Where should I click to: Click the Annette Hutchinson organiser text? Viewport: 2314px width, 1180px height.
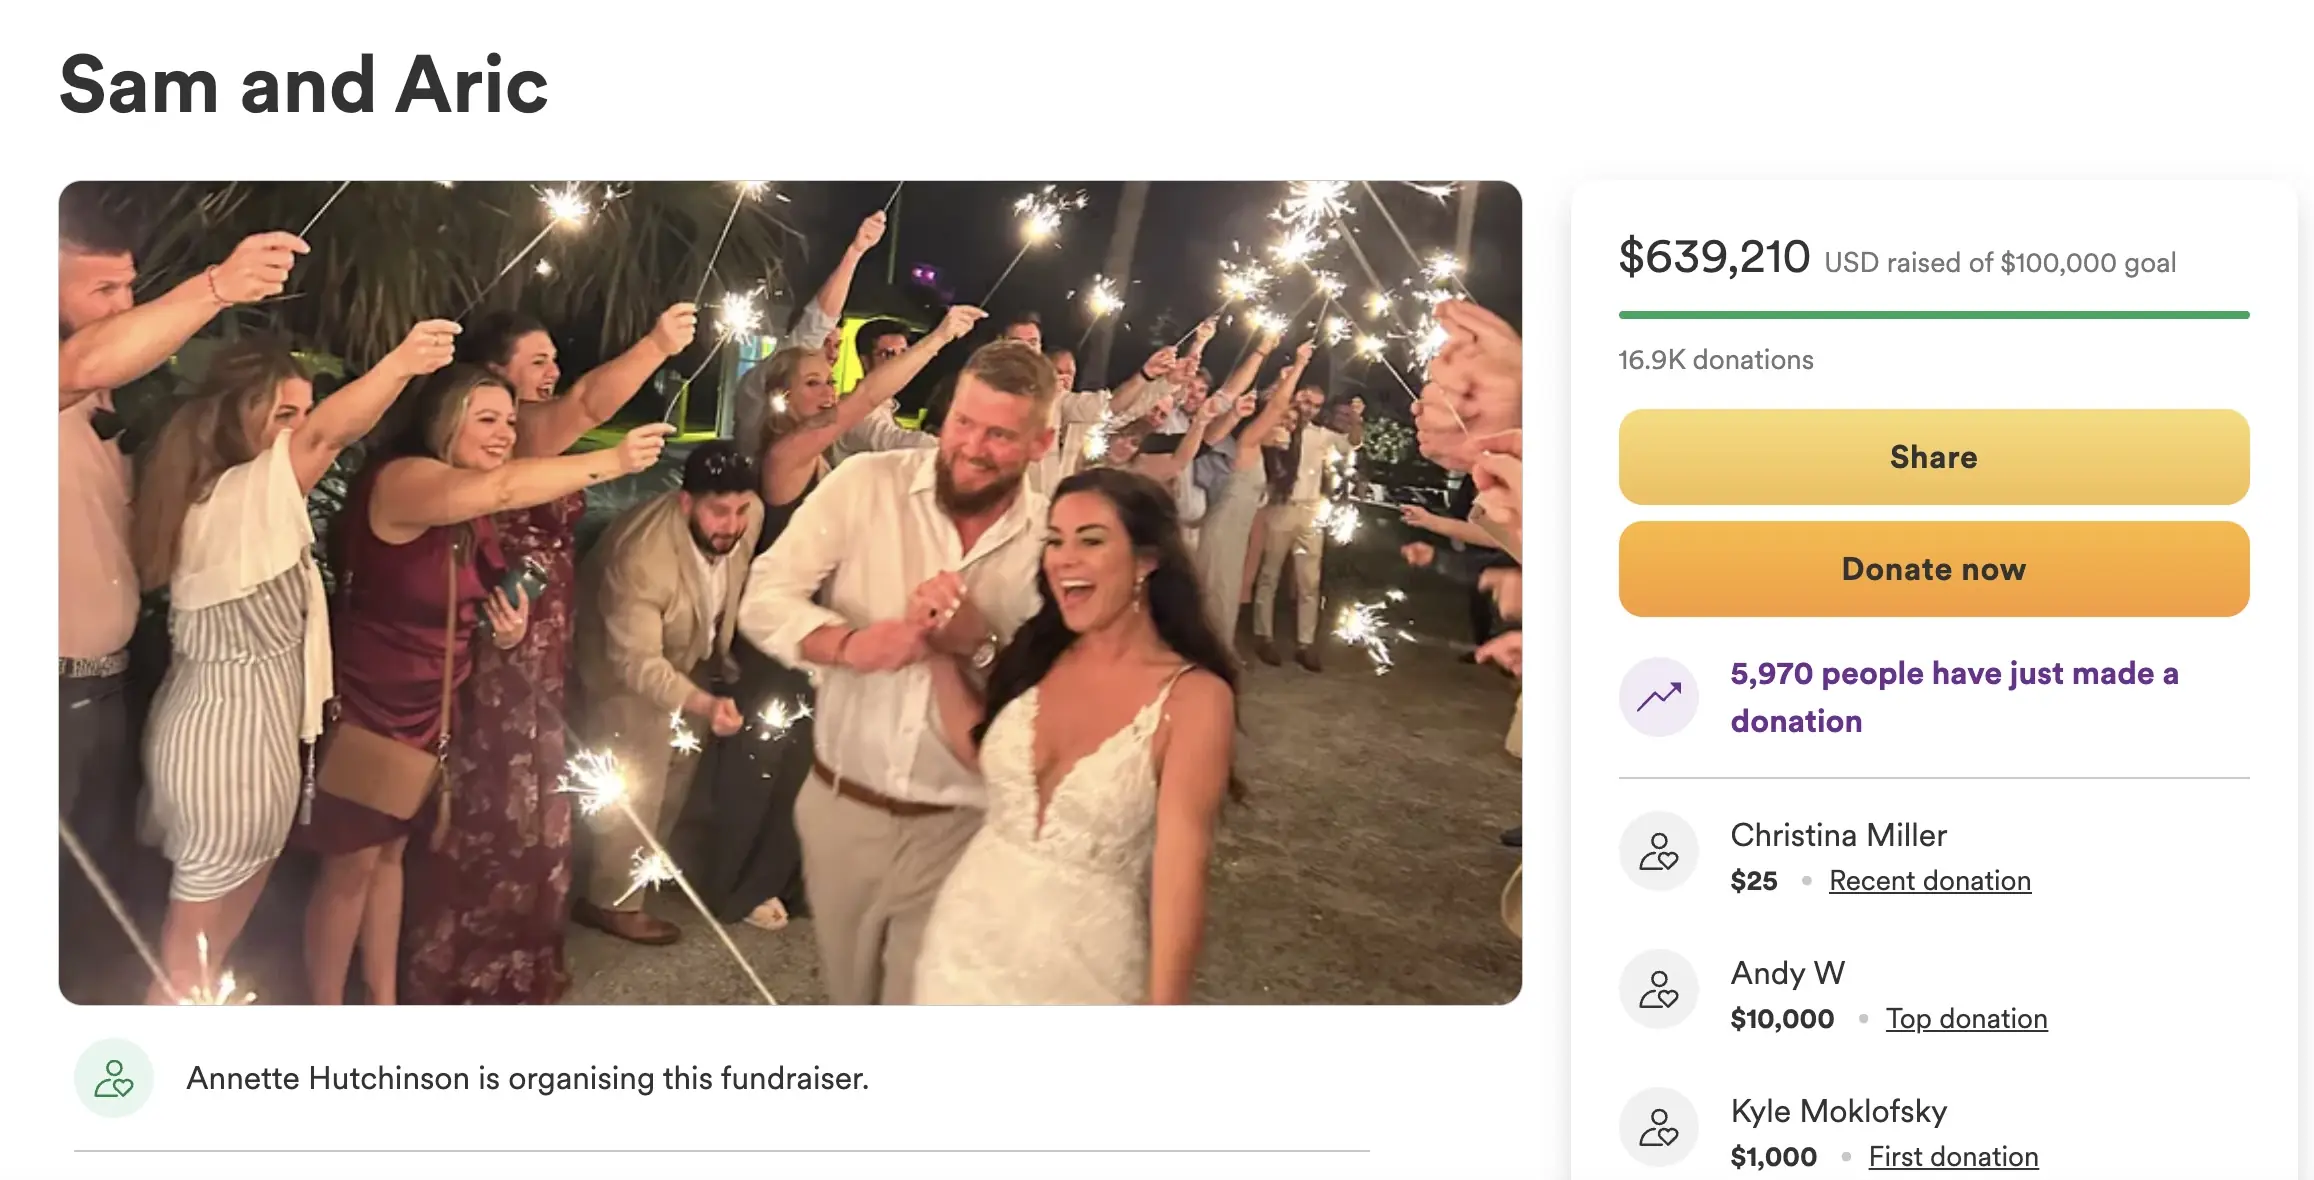[x=527, y=1078]
